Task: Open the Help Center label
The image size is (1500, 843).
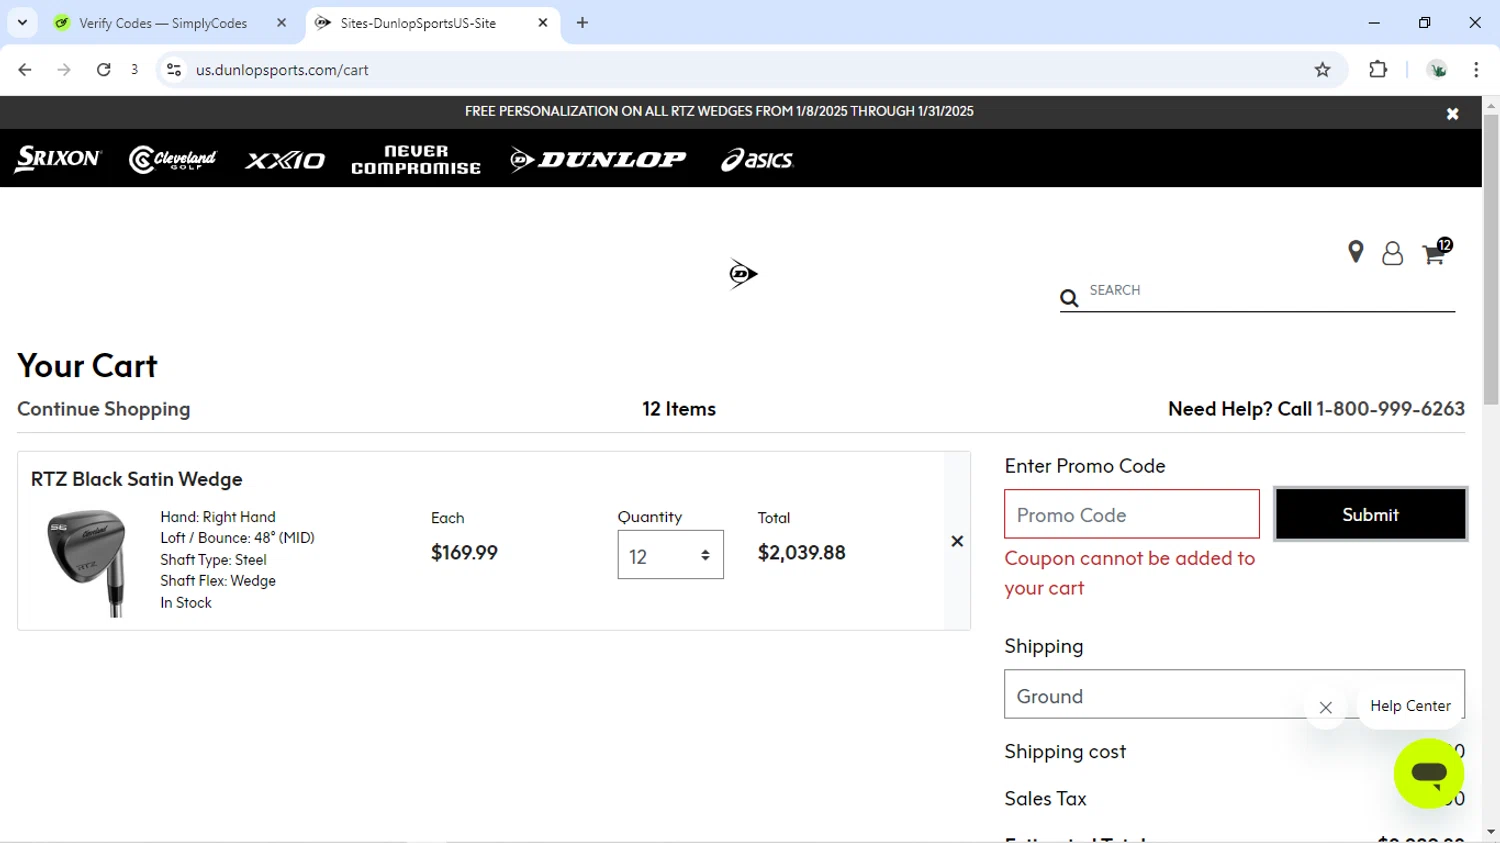Action: pyautogui.click(x=1410, y=706)
